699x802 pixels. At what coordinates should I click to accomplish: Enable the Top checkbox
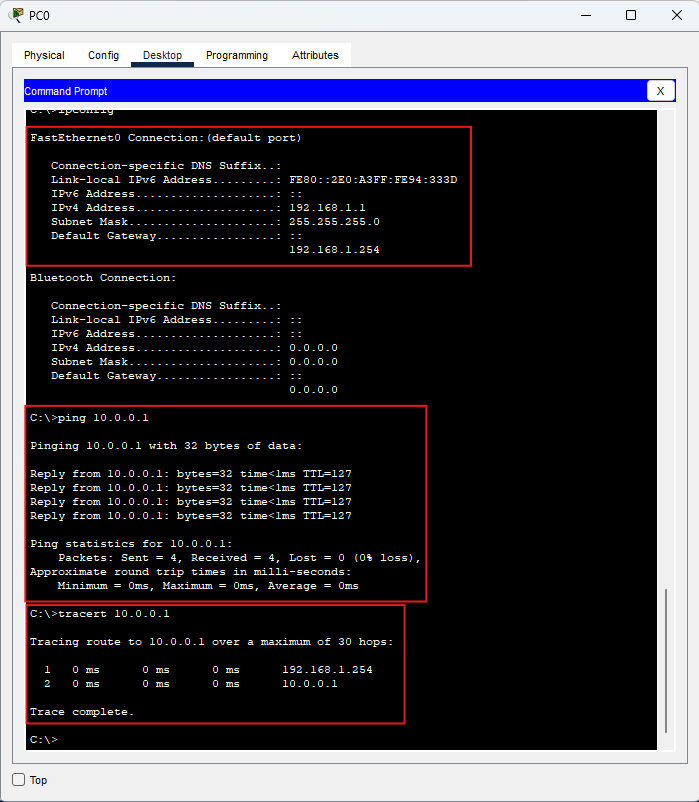coord(18,779)
